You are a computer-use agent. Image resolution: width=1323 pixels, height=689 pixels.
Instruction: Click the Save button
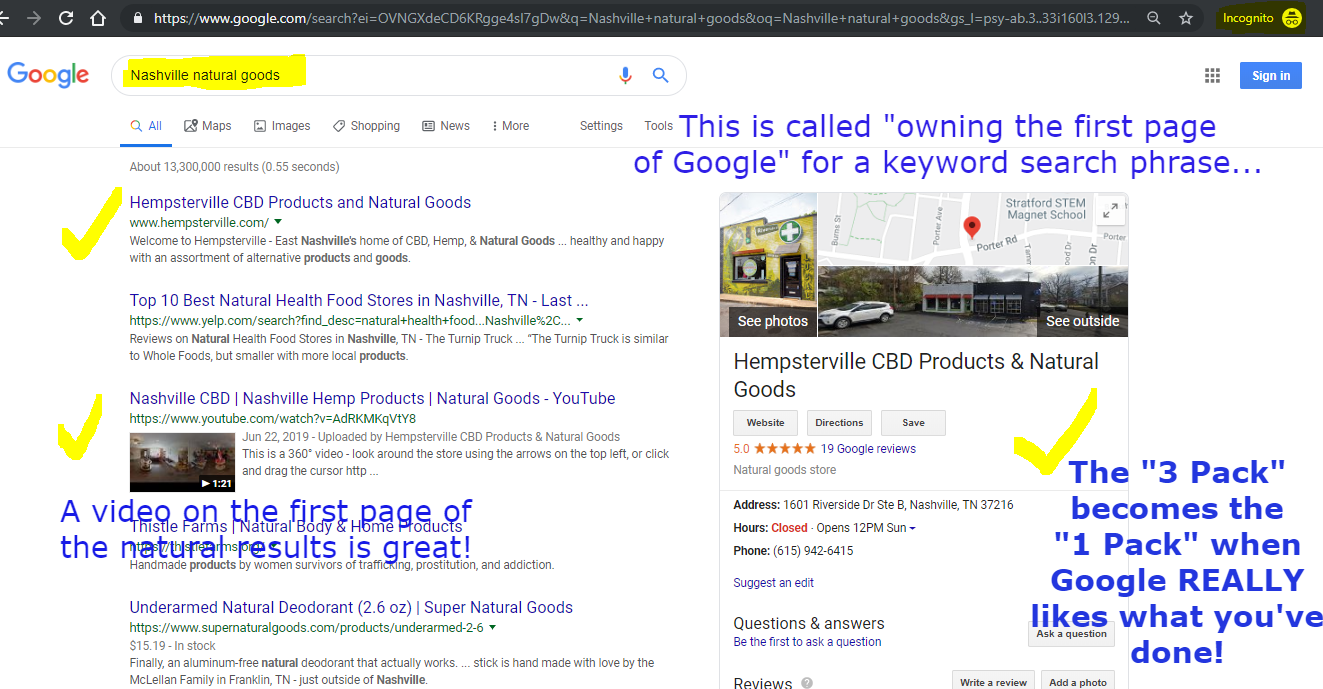tap(913, 423)
